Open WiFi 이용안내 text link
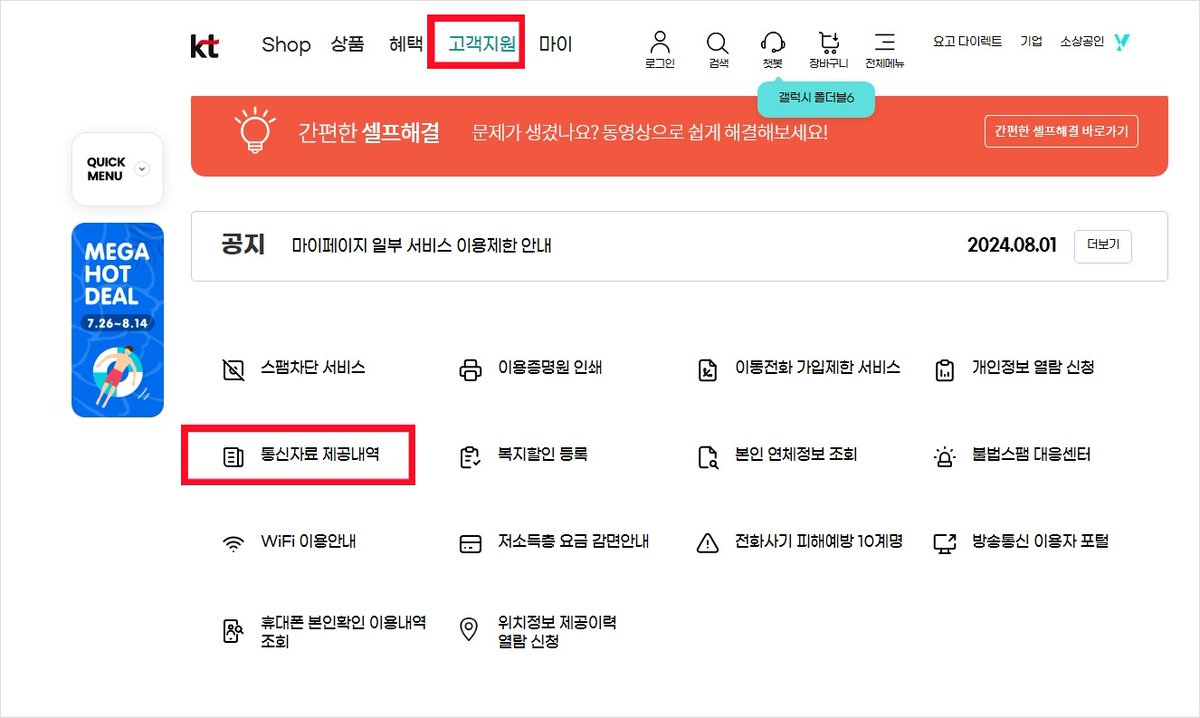 (309, 542)
